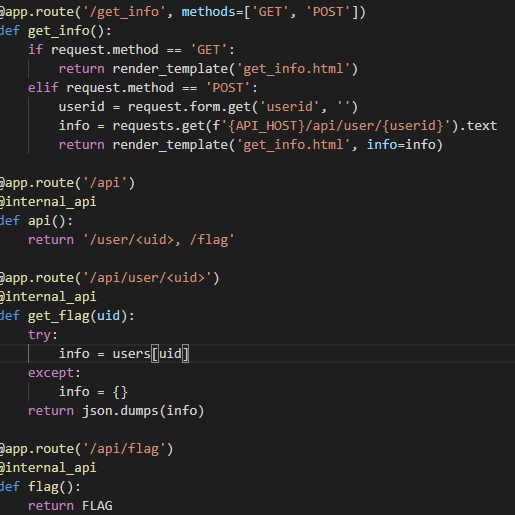The width and height of the screenshot is (515, 515).
Task: Click @internal_api decorator above def api()
Action: click(48, 202)
